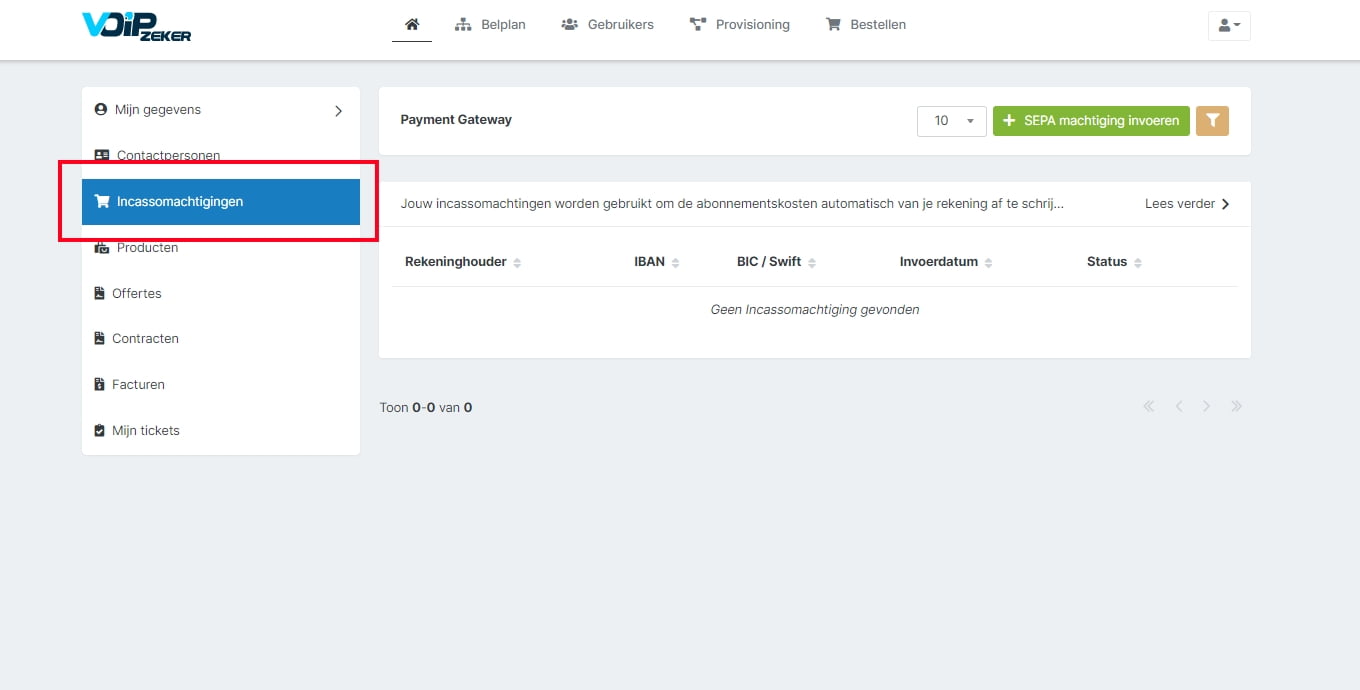The width and height of the screenshot is (1360, 690).
Task: Sort by IBAN column
Action: pos(657,262)
